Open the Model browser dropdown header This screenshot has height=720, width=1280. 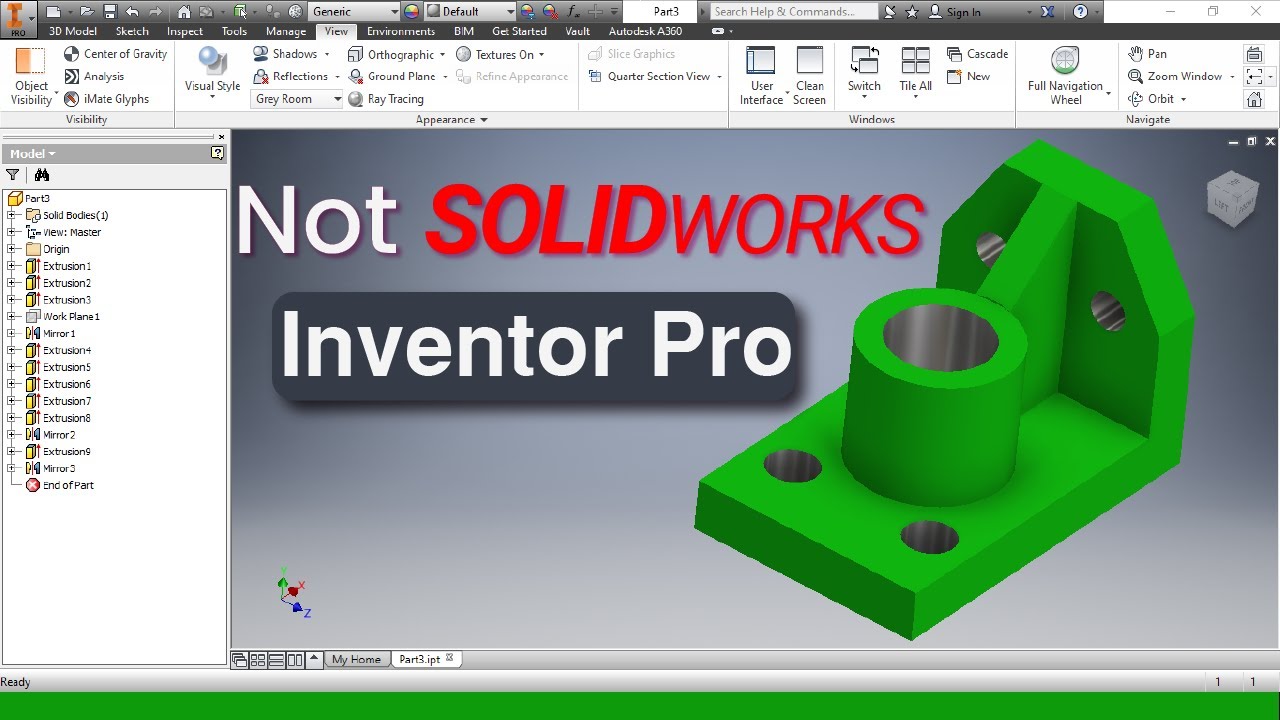coord(32,154)
